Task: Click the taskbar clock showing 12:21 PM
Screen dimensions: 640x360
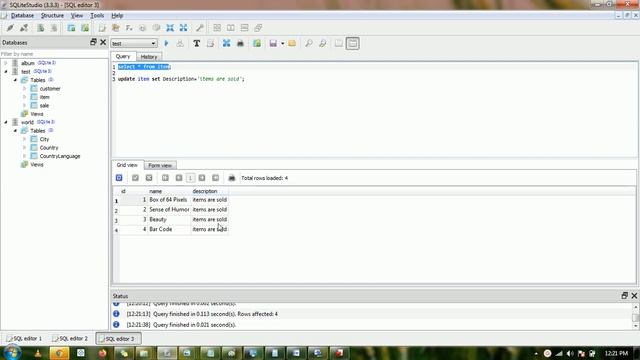Action: pyautogui.click(x=616, y=353)
